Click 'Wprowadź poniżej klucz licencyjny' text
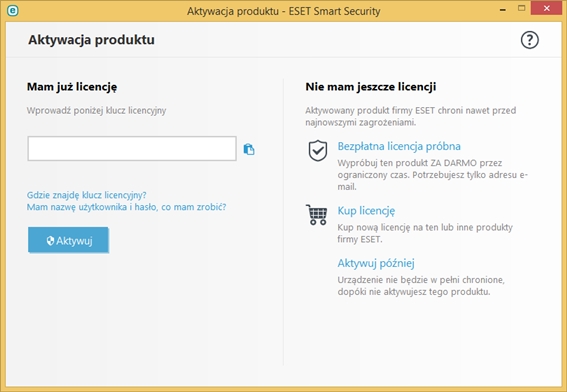The width and height of the screenshot is (567, 392). tap(96, 111)
